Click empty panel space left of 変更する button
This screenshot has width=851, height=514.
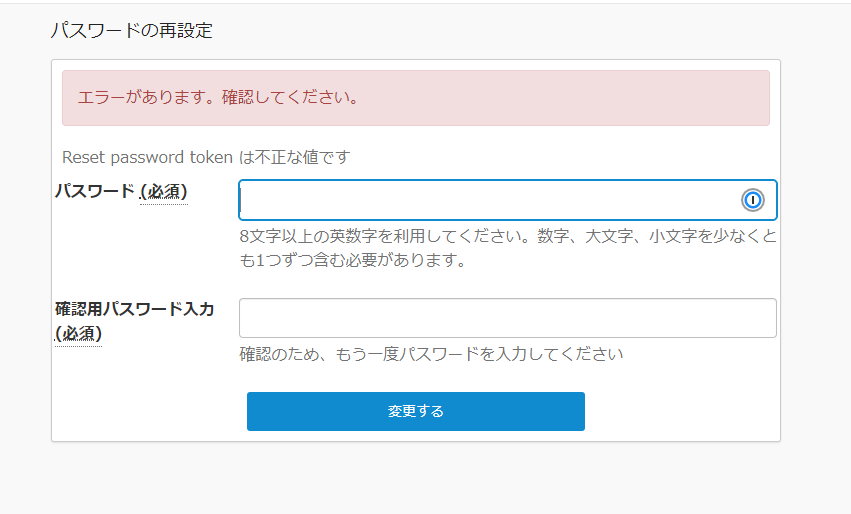[x=150, y=411]
